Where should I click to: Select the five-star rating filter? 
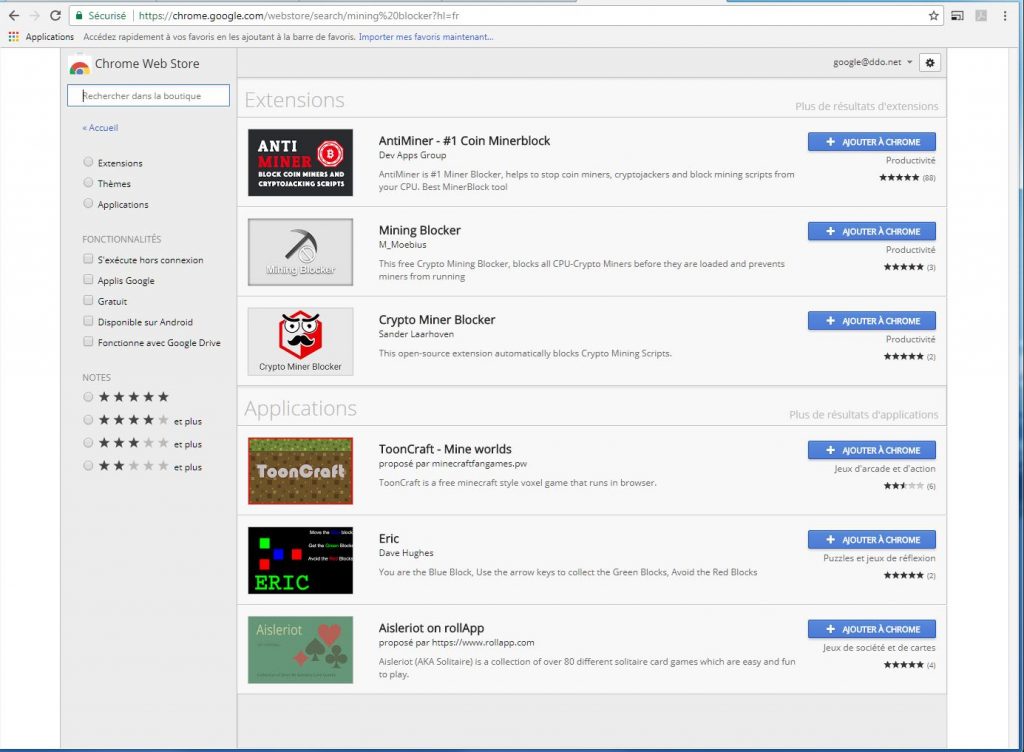(89, 397)
